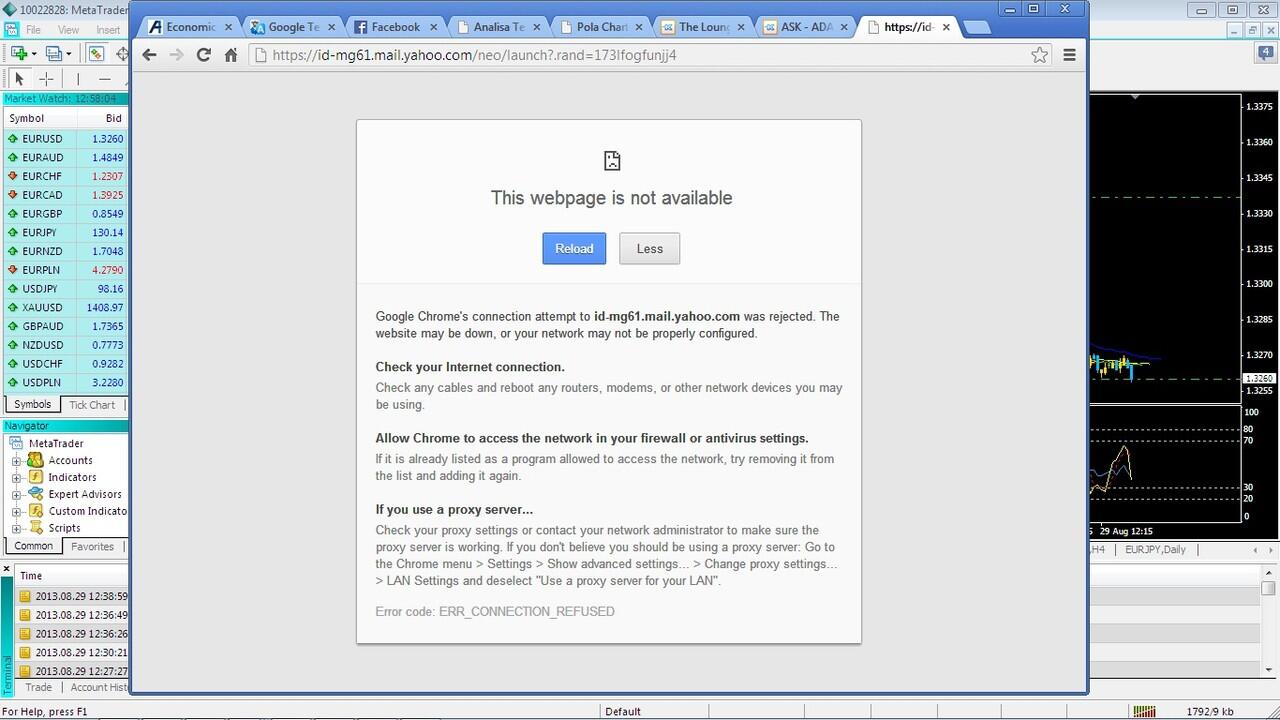Image resolution: width=1280 pixels, height=720 pixels.
Task: Click the Less button
Action: point(649,249)
